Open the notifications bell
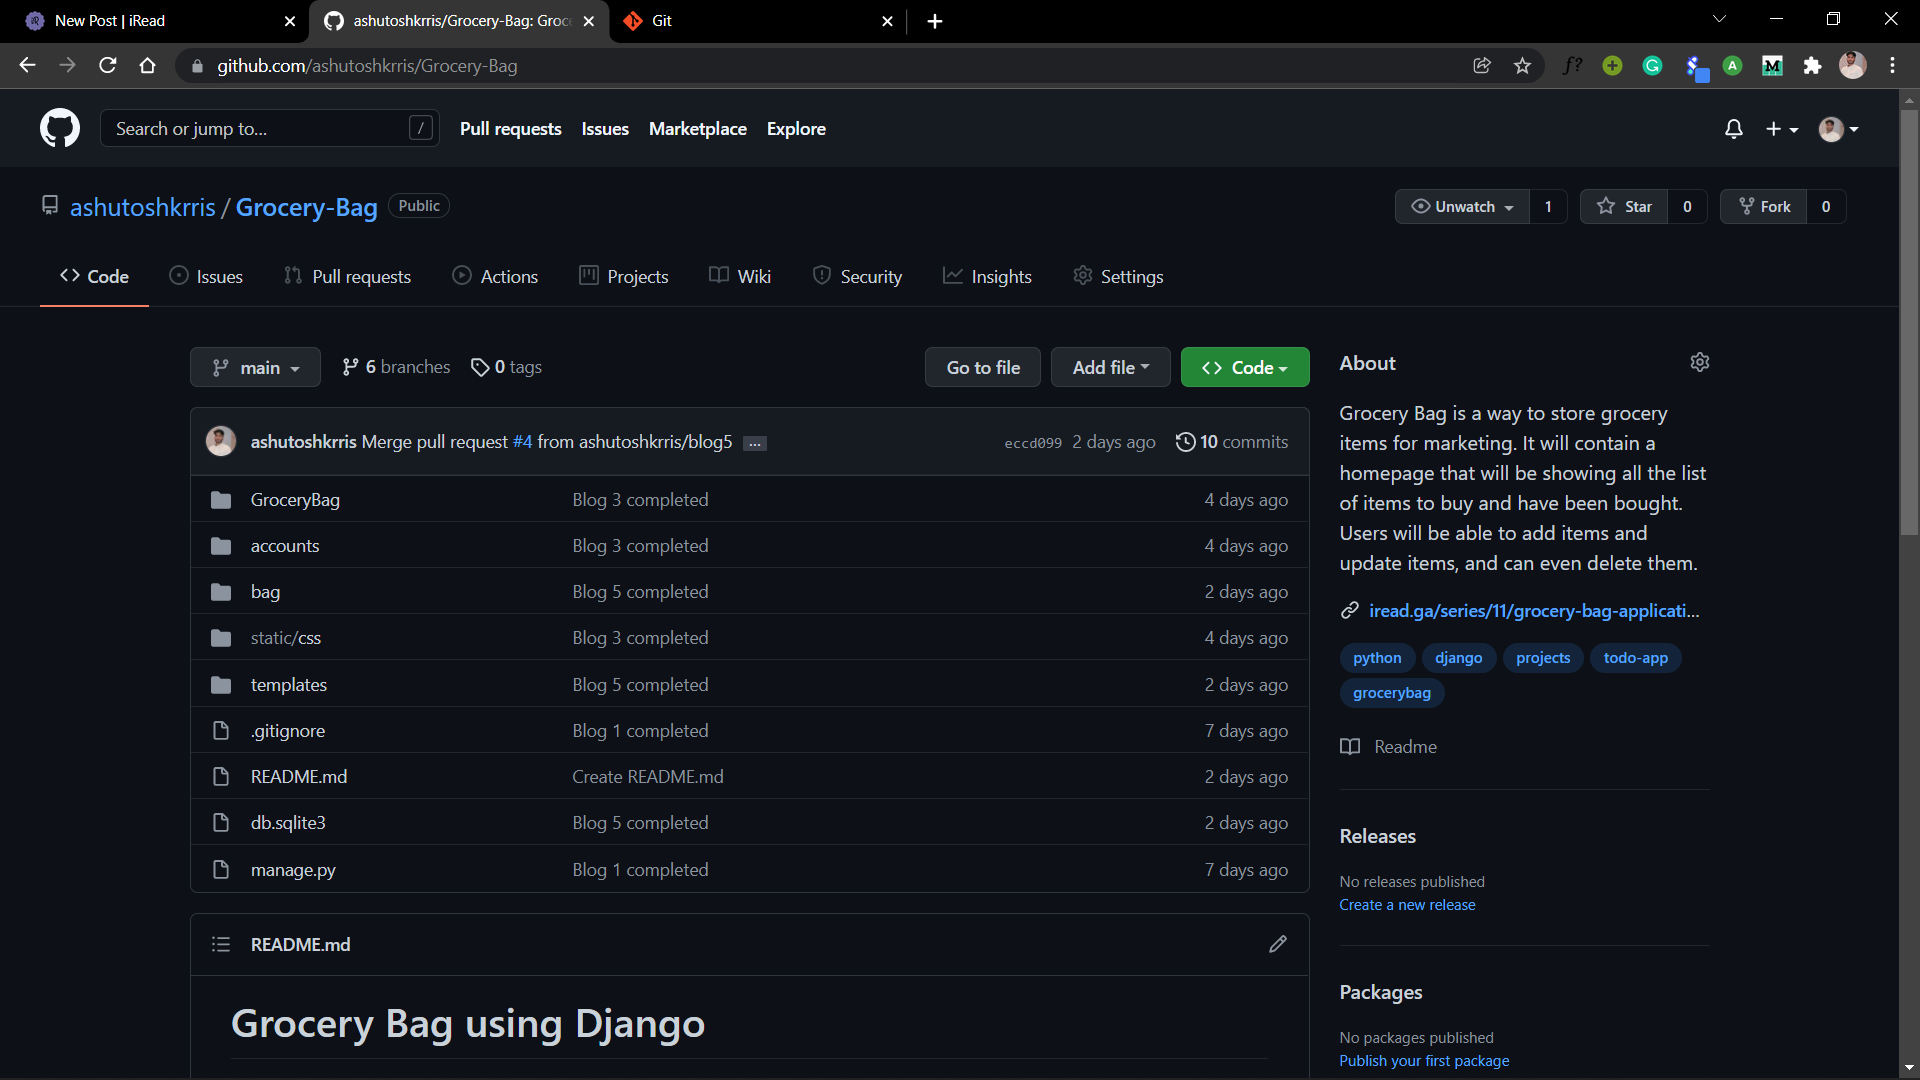 (x=1734, y=129)
